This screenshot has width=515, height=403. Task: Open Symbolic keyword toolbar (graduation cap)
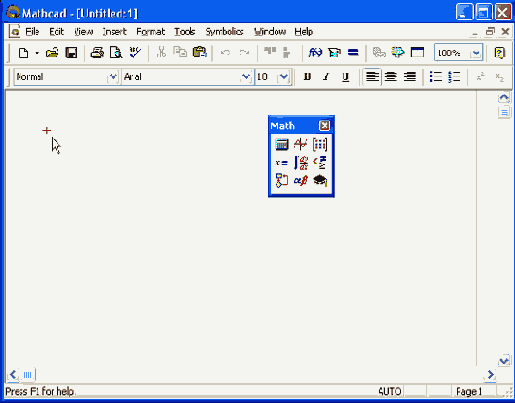320,181
